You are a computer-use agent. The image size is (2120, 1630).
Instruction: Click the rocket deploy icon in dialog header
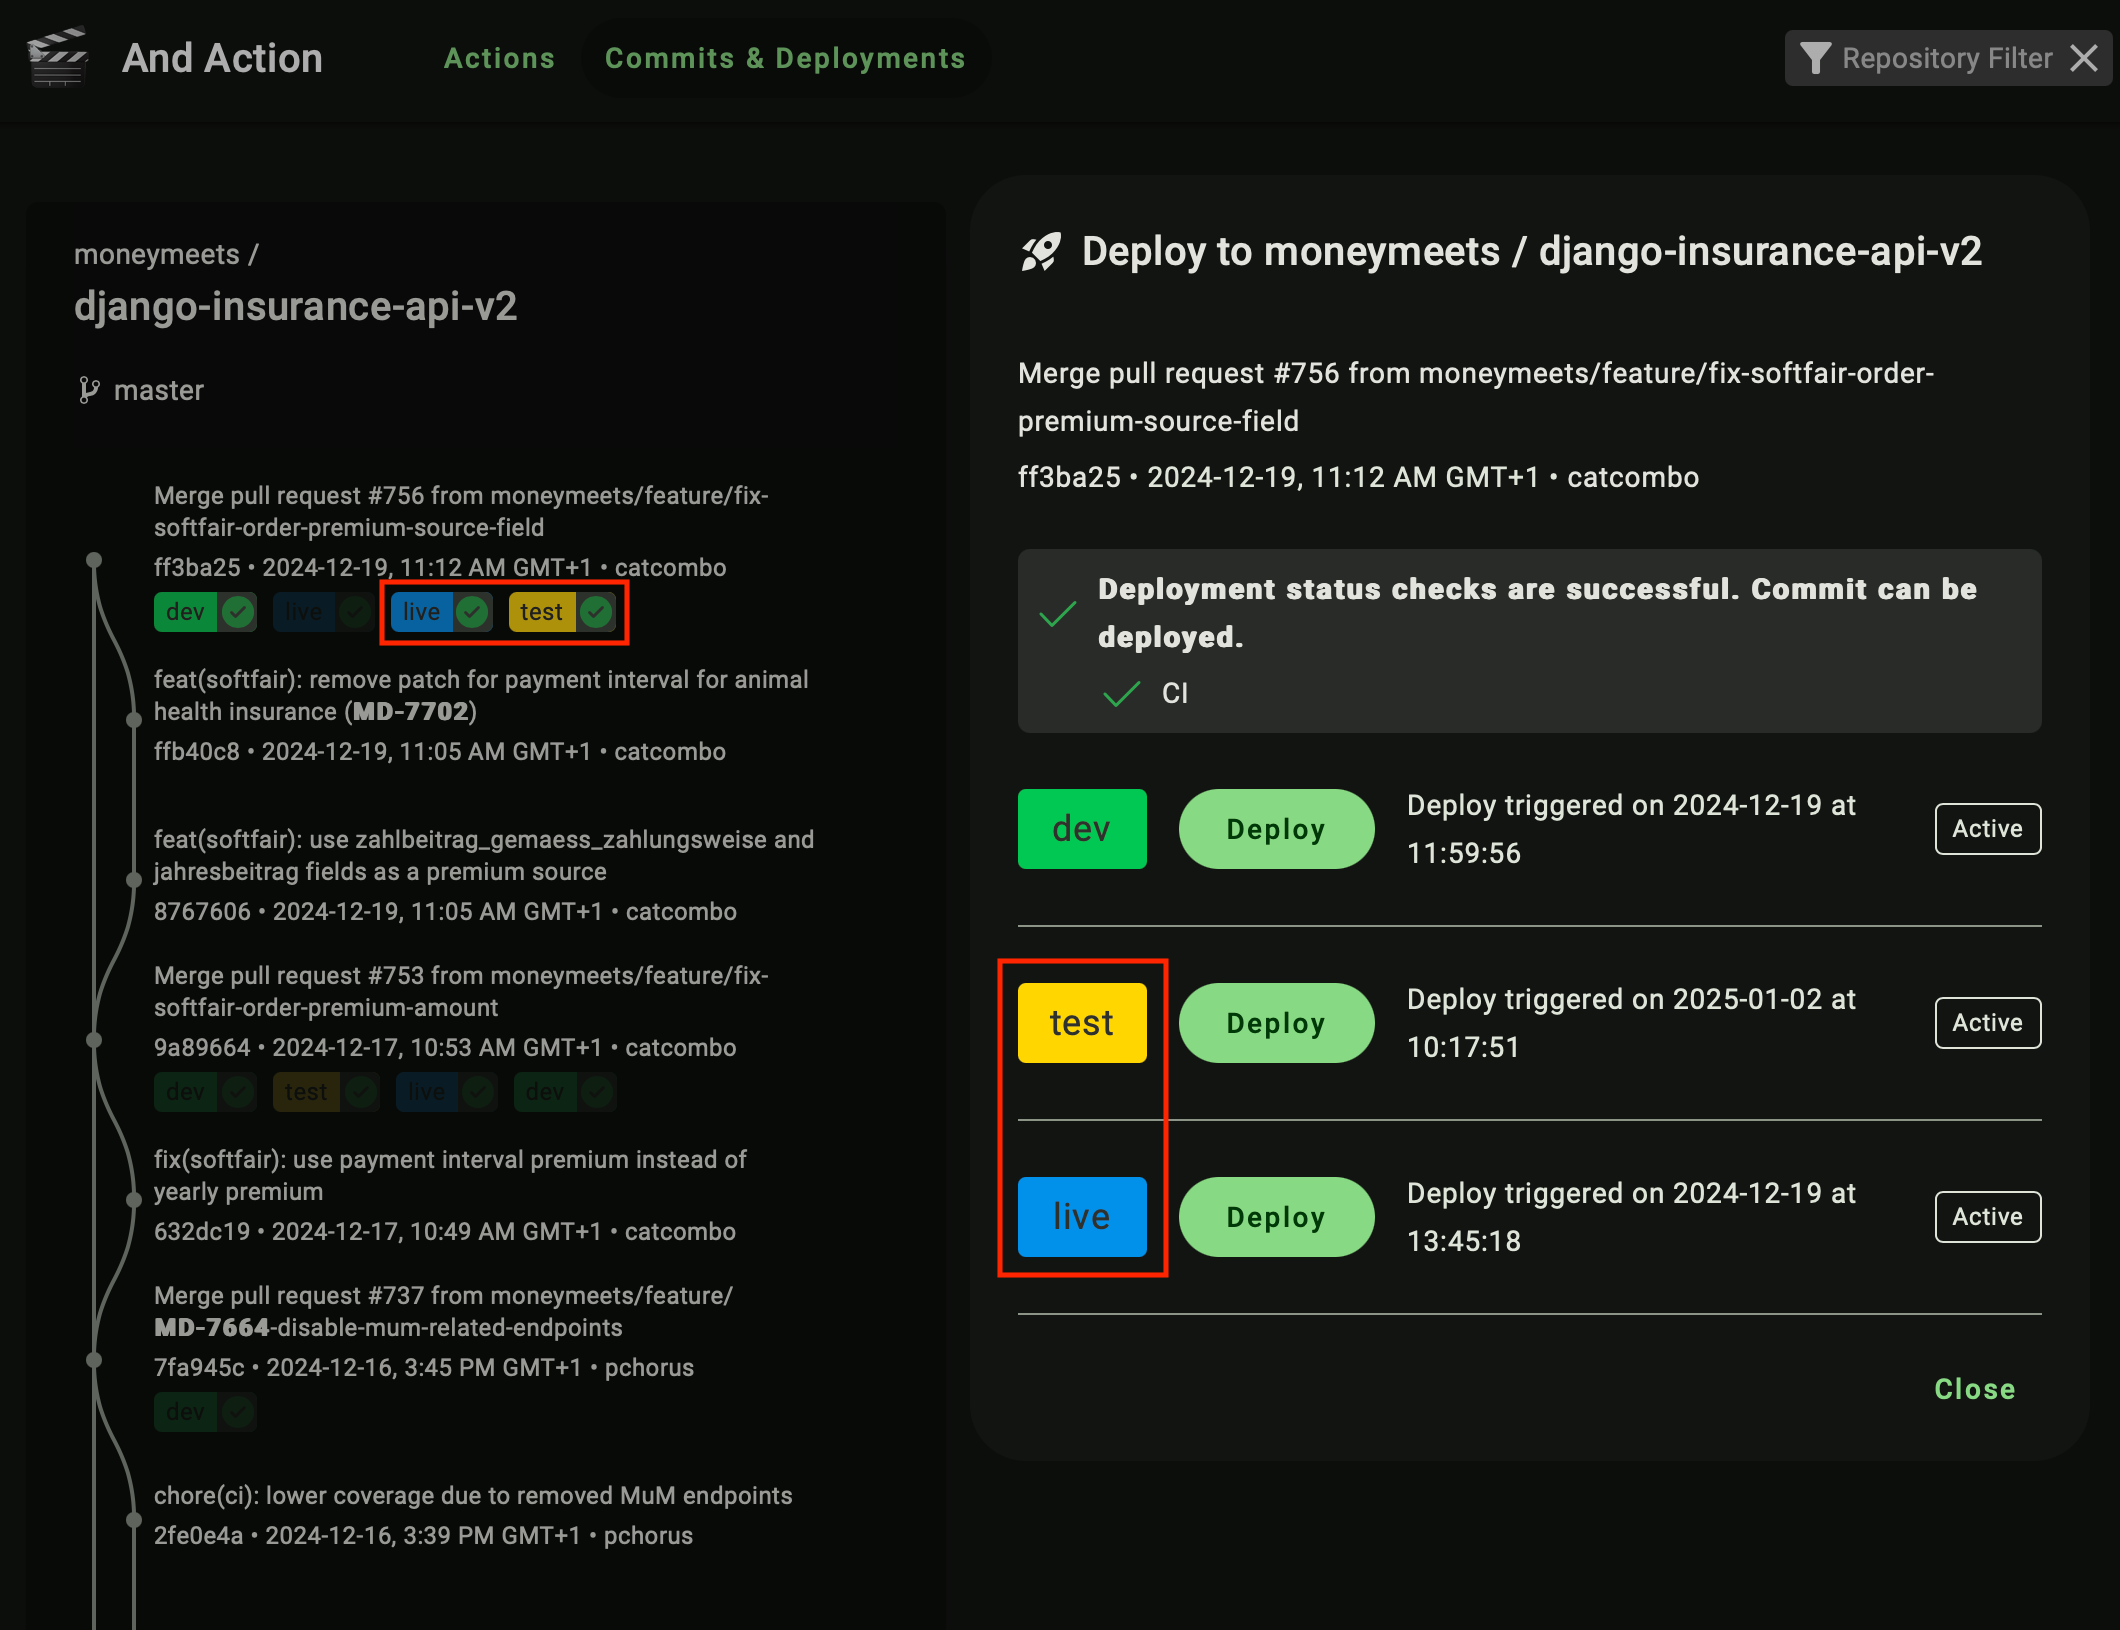pos(1040,252)
